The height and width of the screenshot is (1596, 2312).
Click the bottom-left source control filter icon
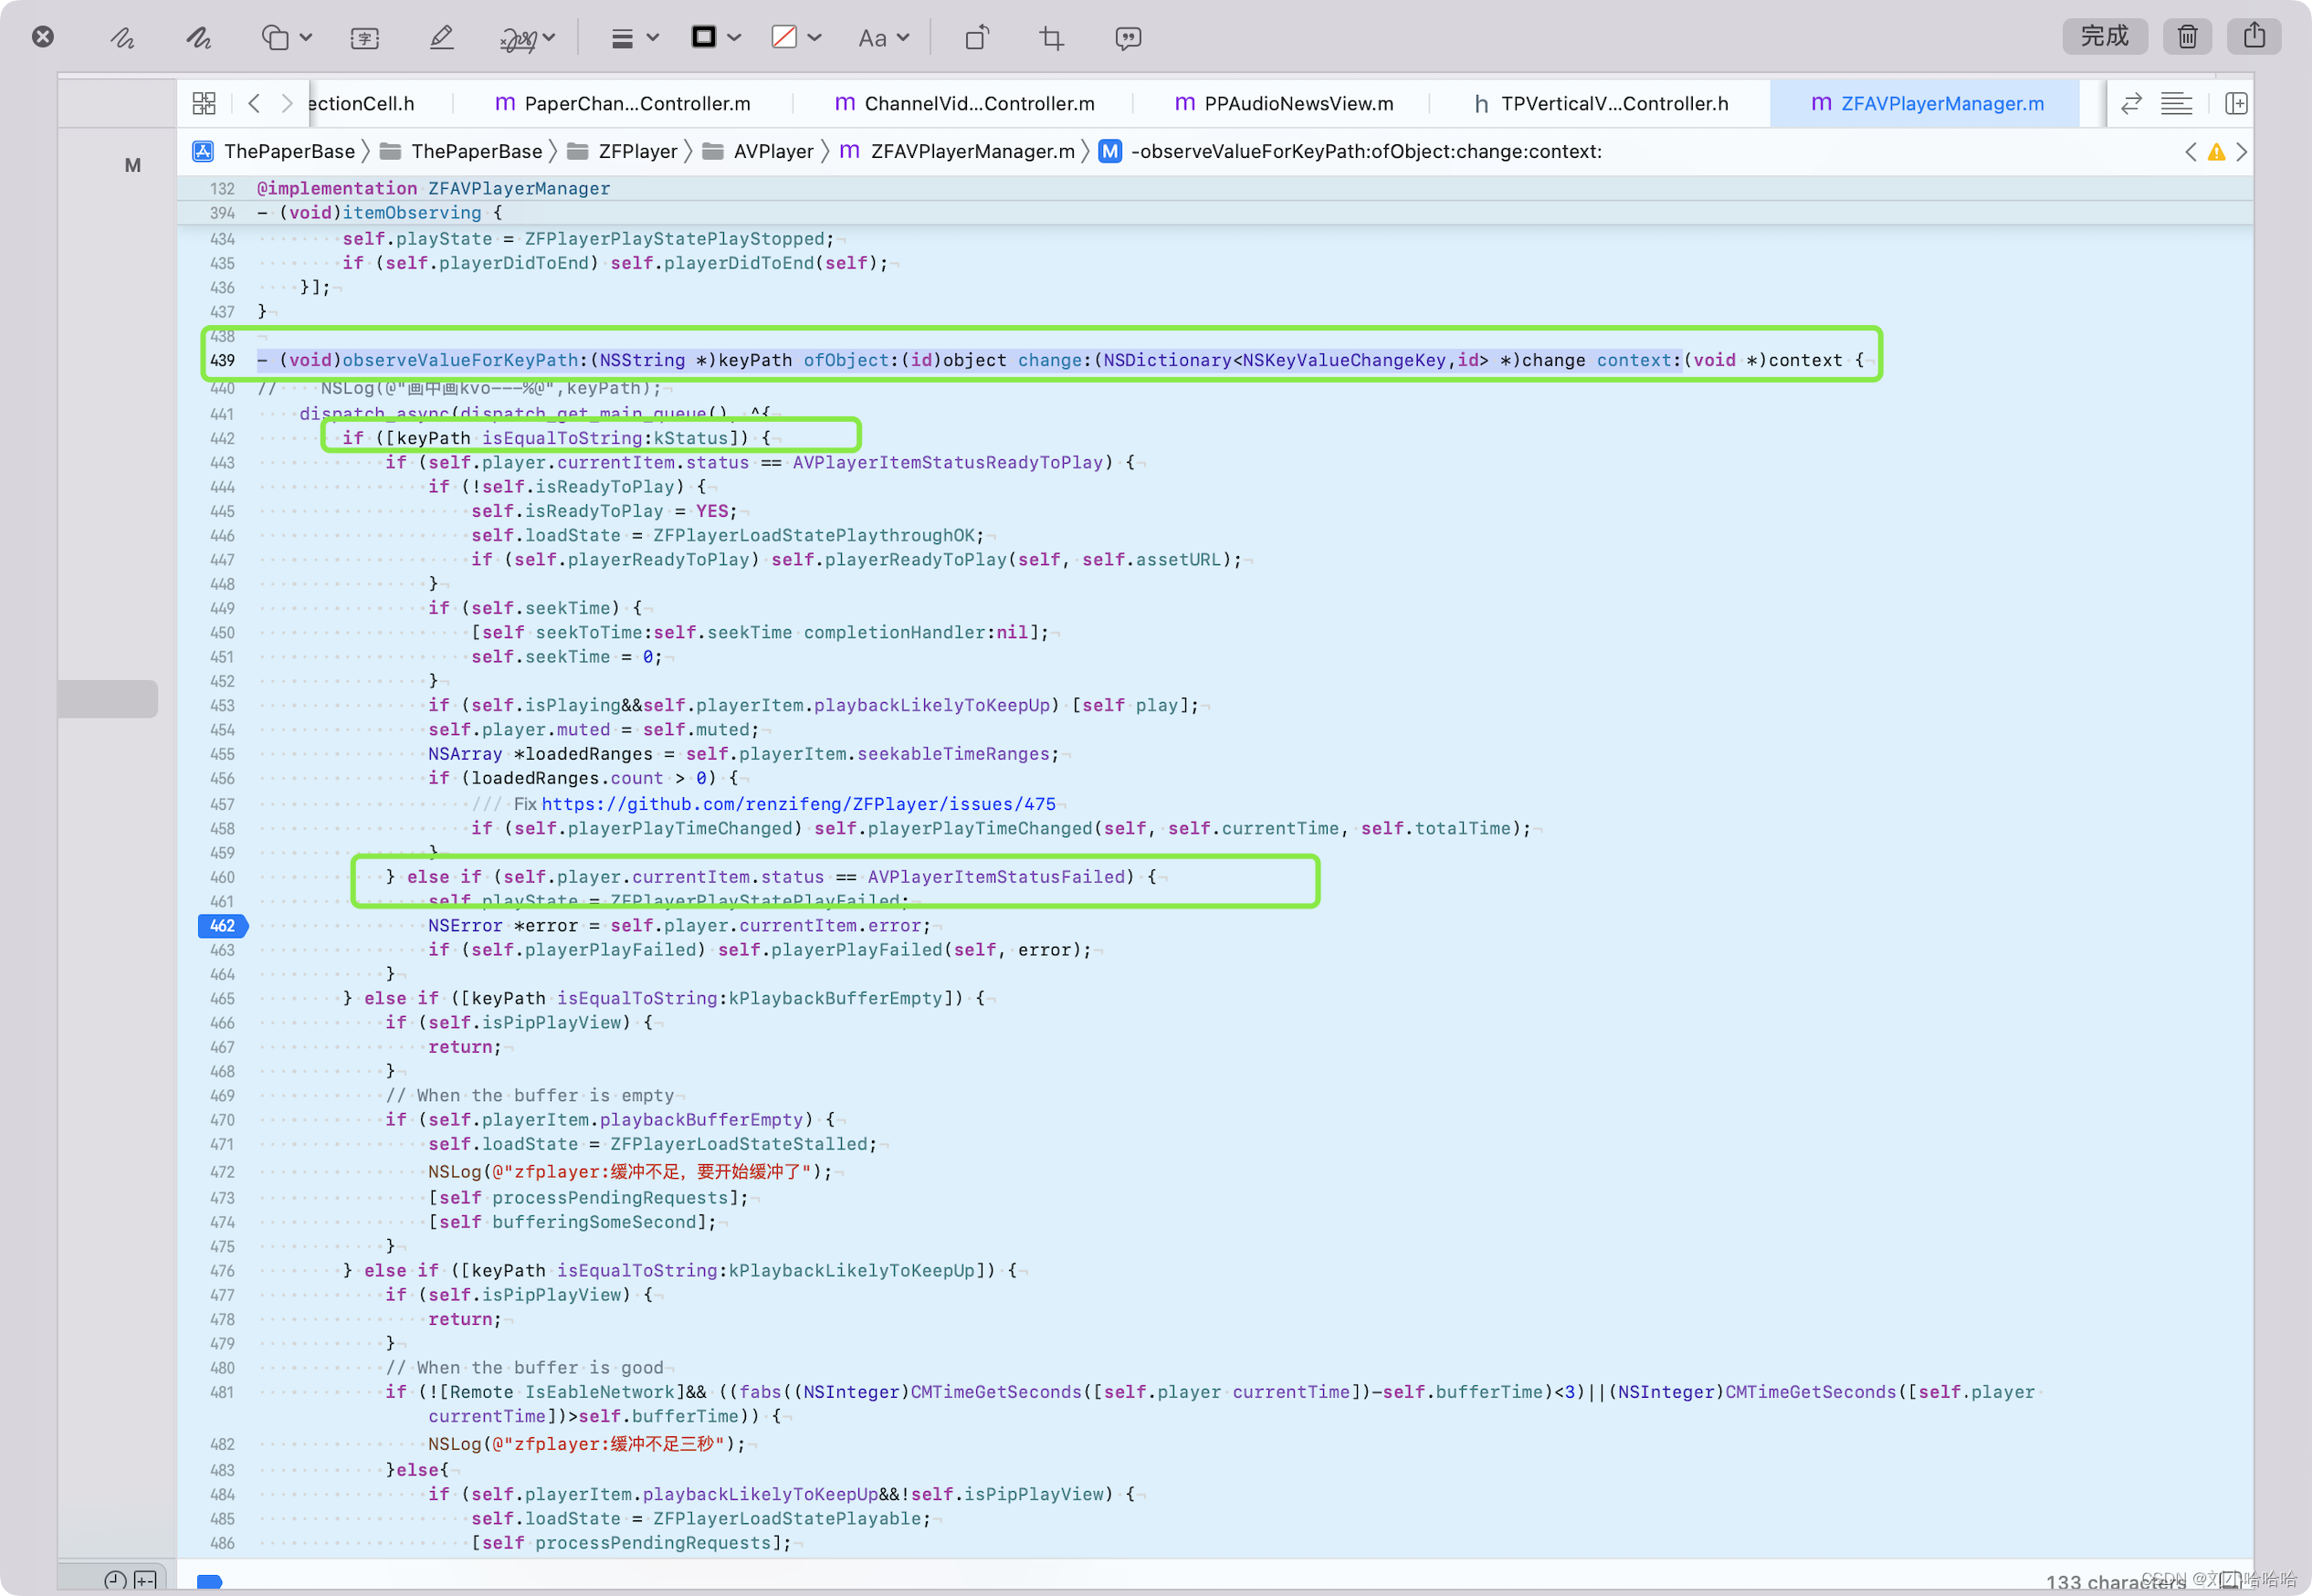click(145, 1579)
